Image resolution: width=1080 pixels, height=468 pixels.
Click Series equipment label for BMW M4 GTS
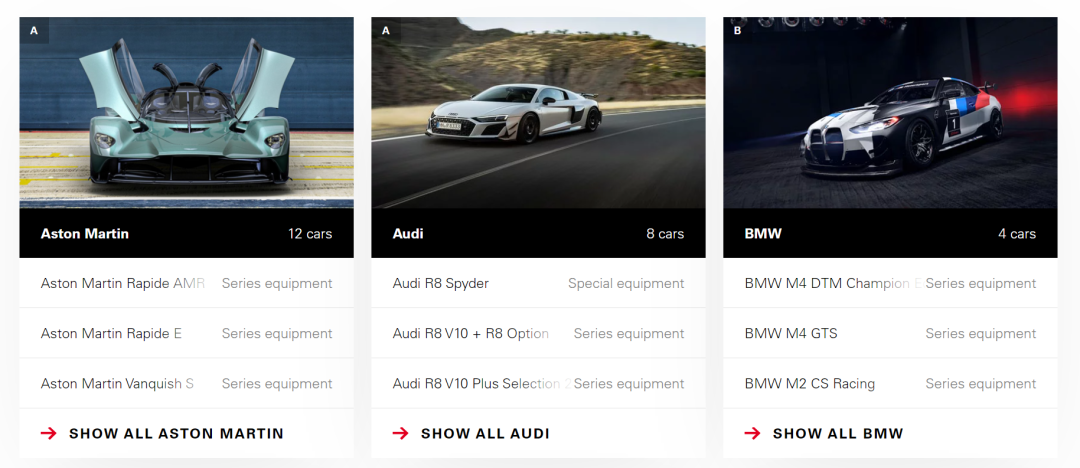pyautogui.click(x=981, y=334)
